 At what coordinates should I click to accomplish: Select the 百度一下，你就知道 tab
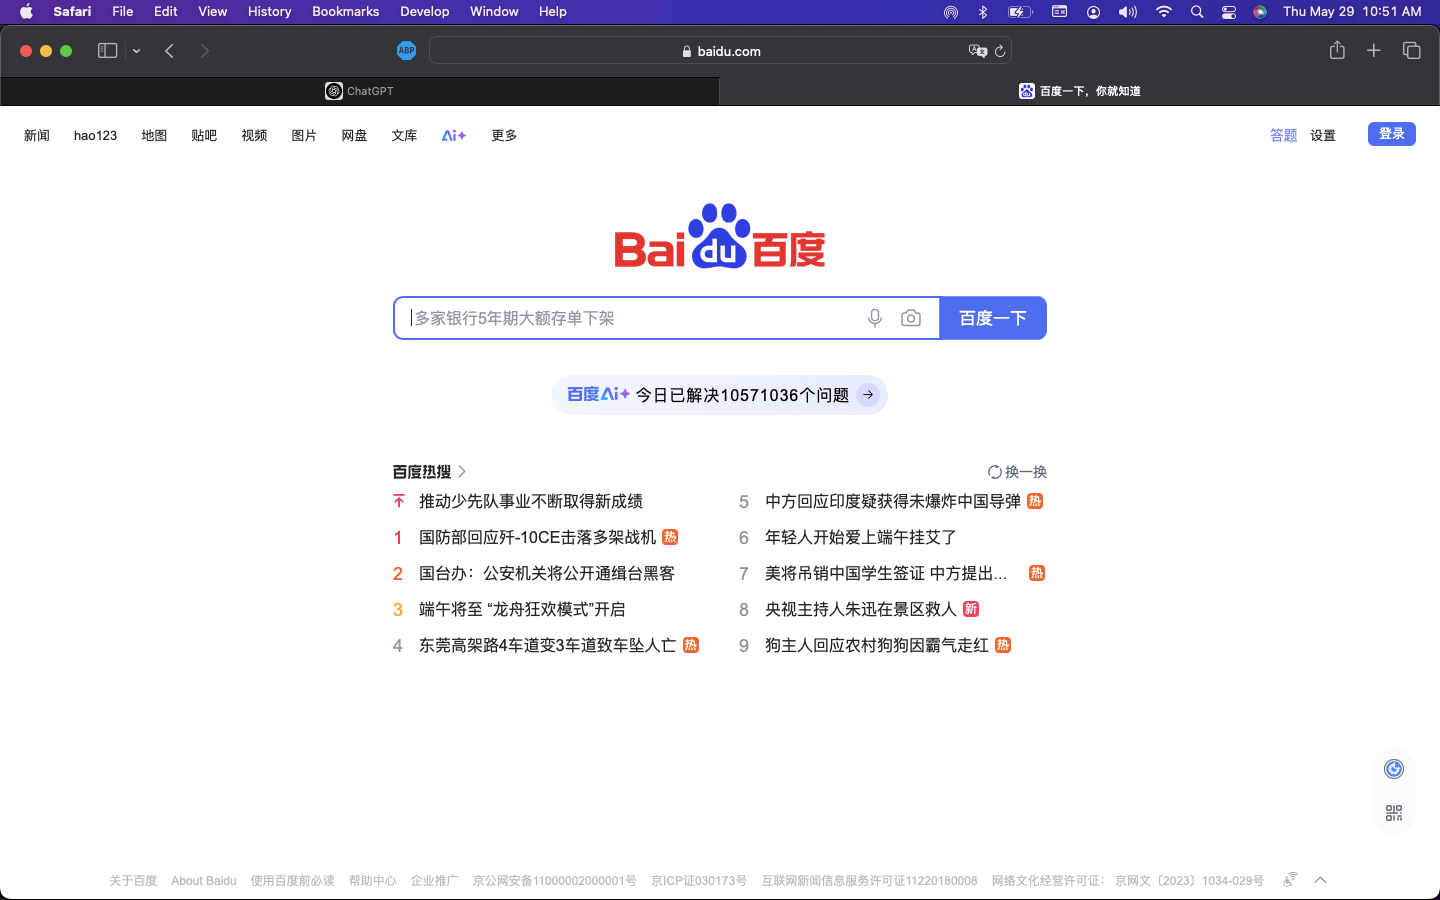[x=1080, y=91]
